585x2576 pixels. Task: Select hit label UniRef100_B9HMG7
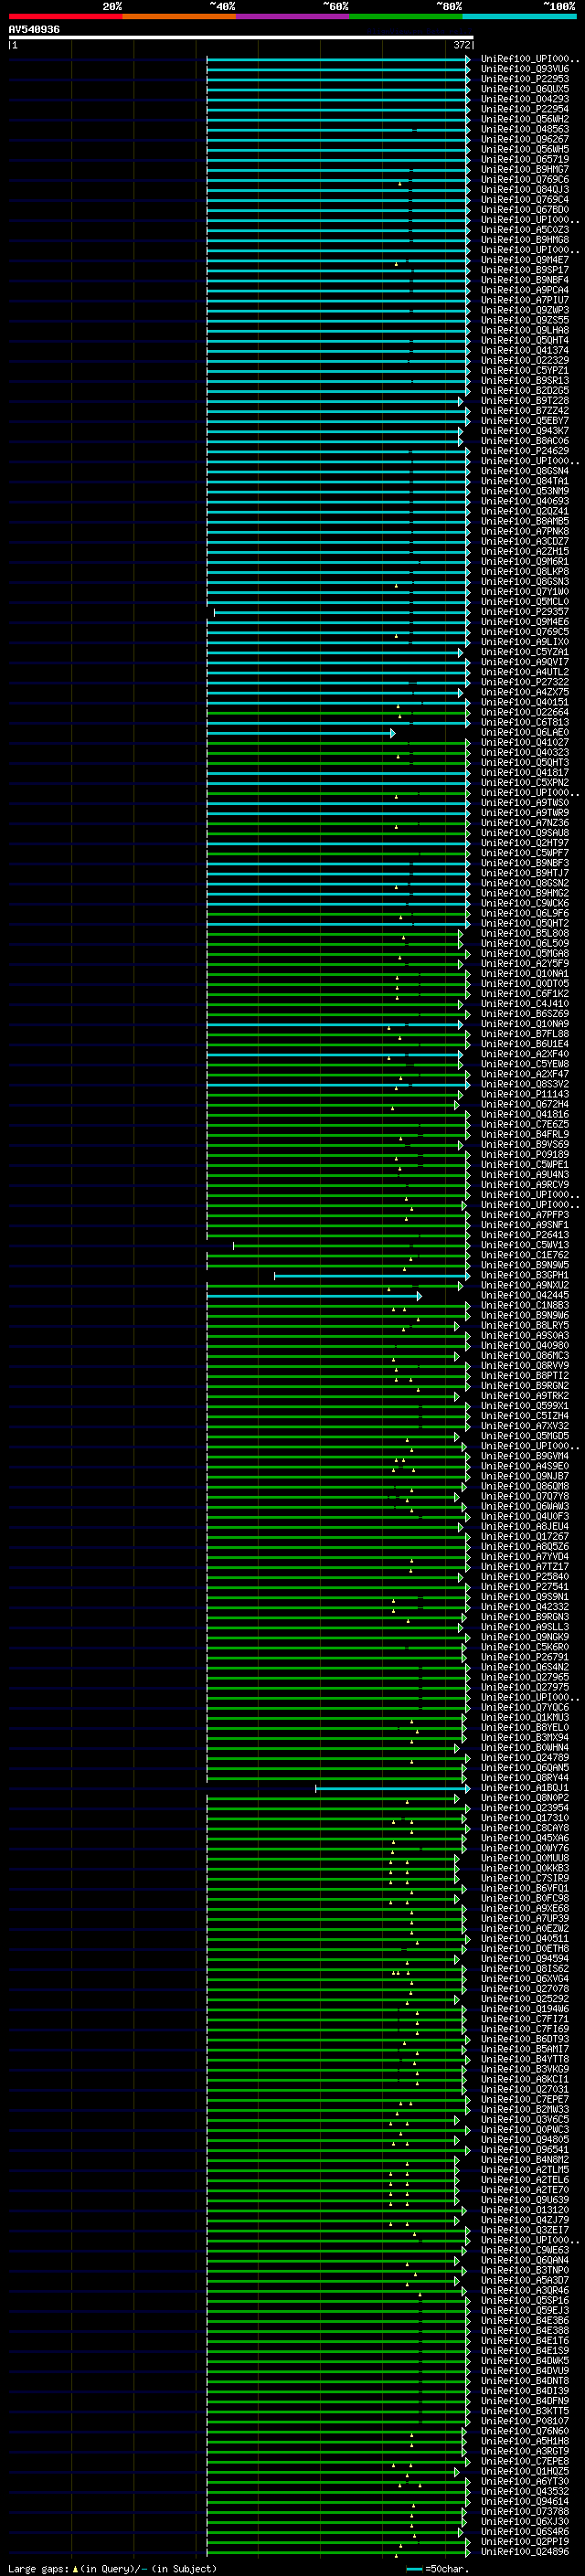click(525, 169)
